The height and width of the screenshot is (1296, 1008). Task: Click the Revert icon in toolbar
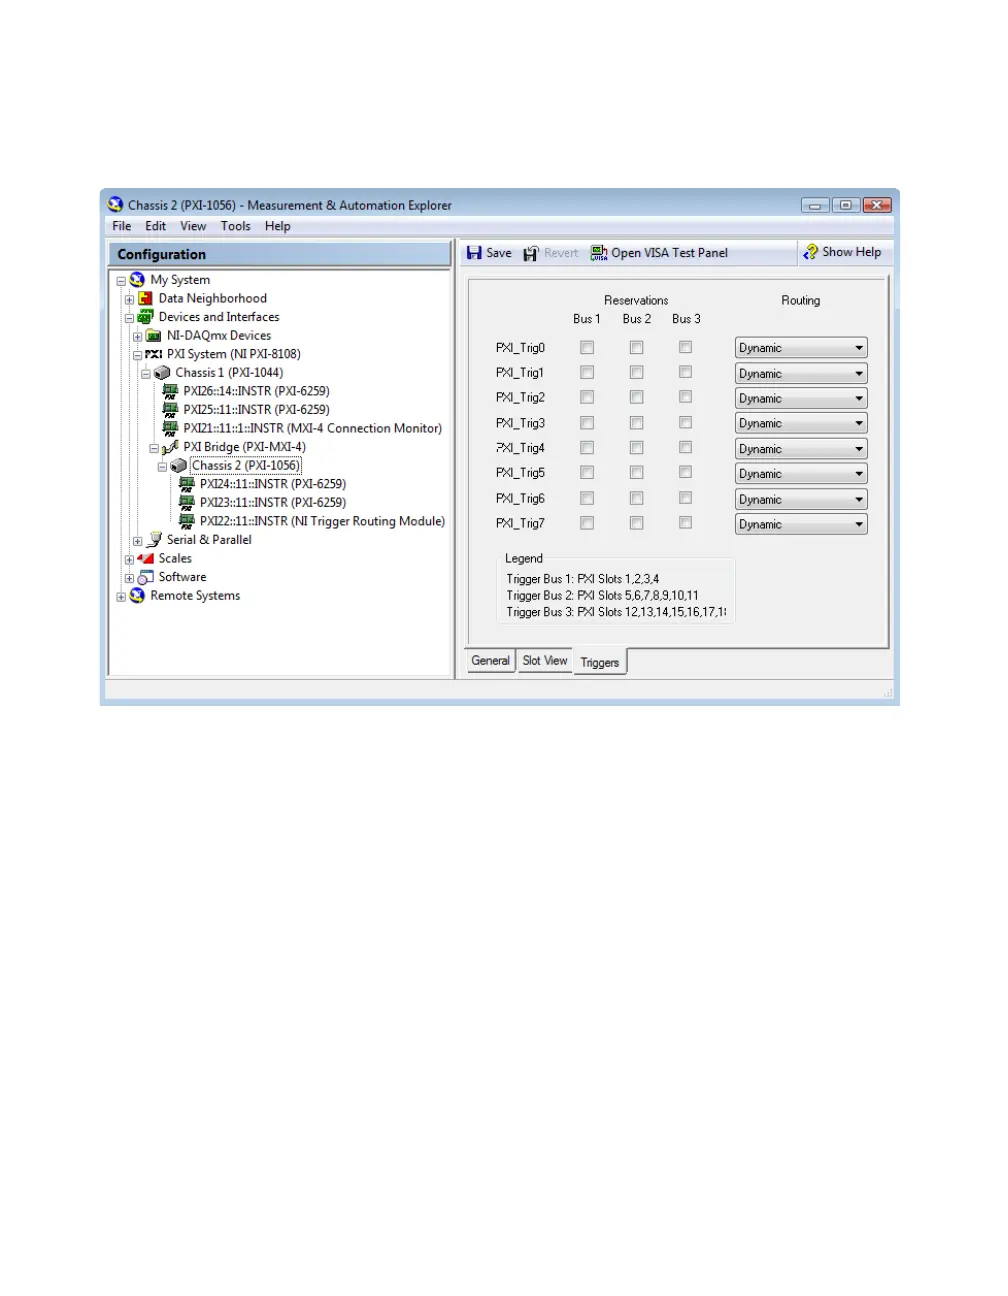tap(531, 253)
